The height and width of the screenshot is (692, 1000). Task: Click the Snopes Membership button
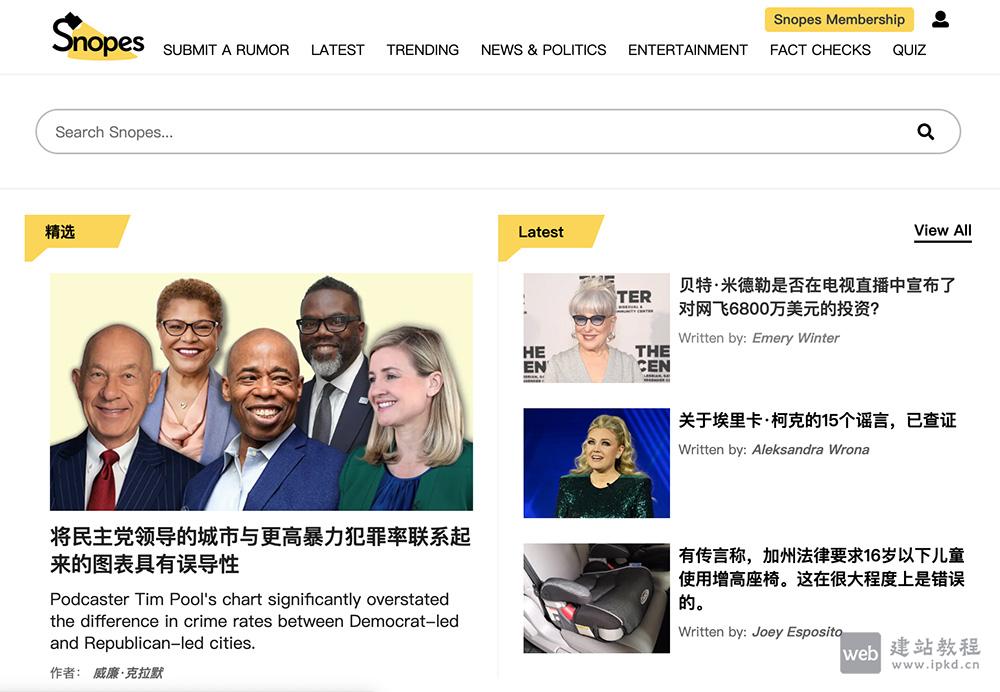839,18
